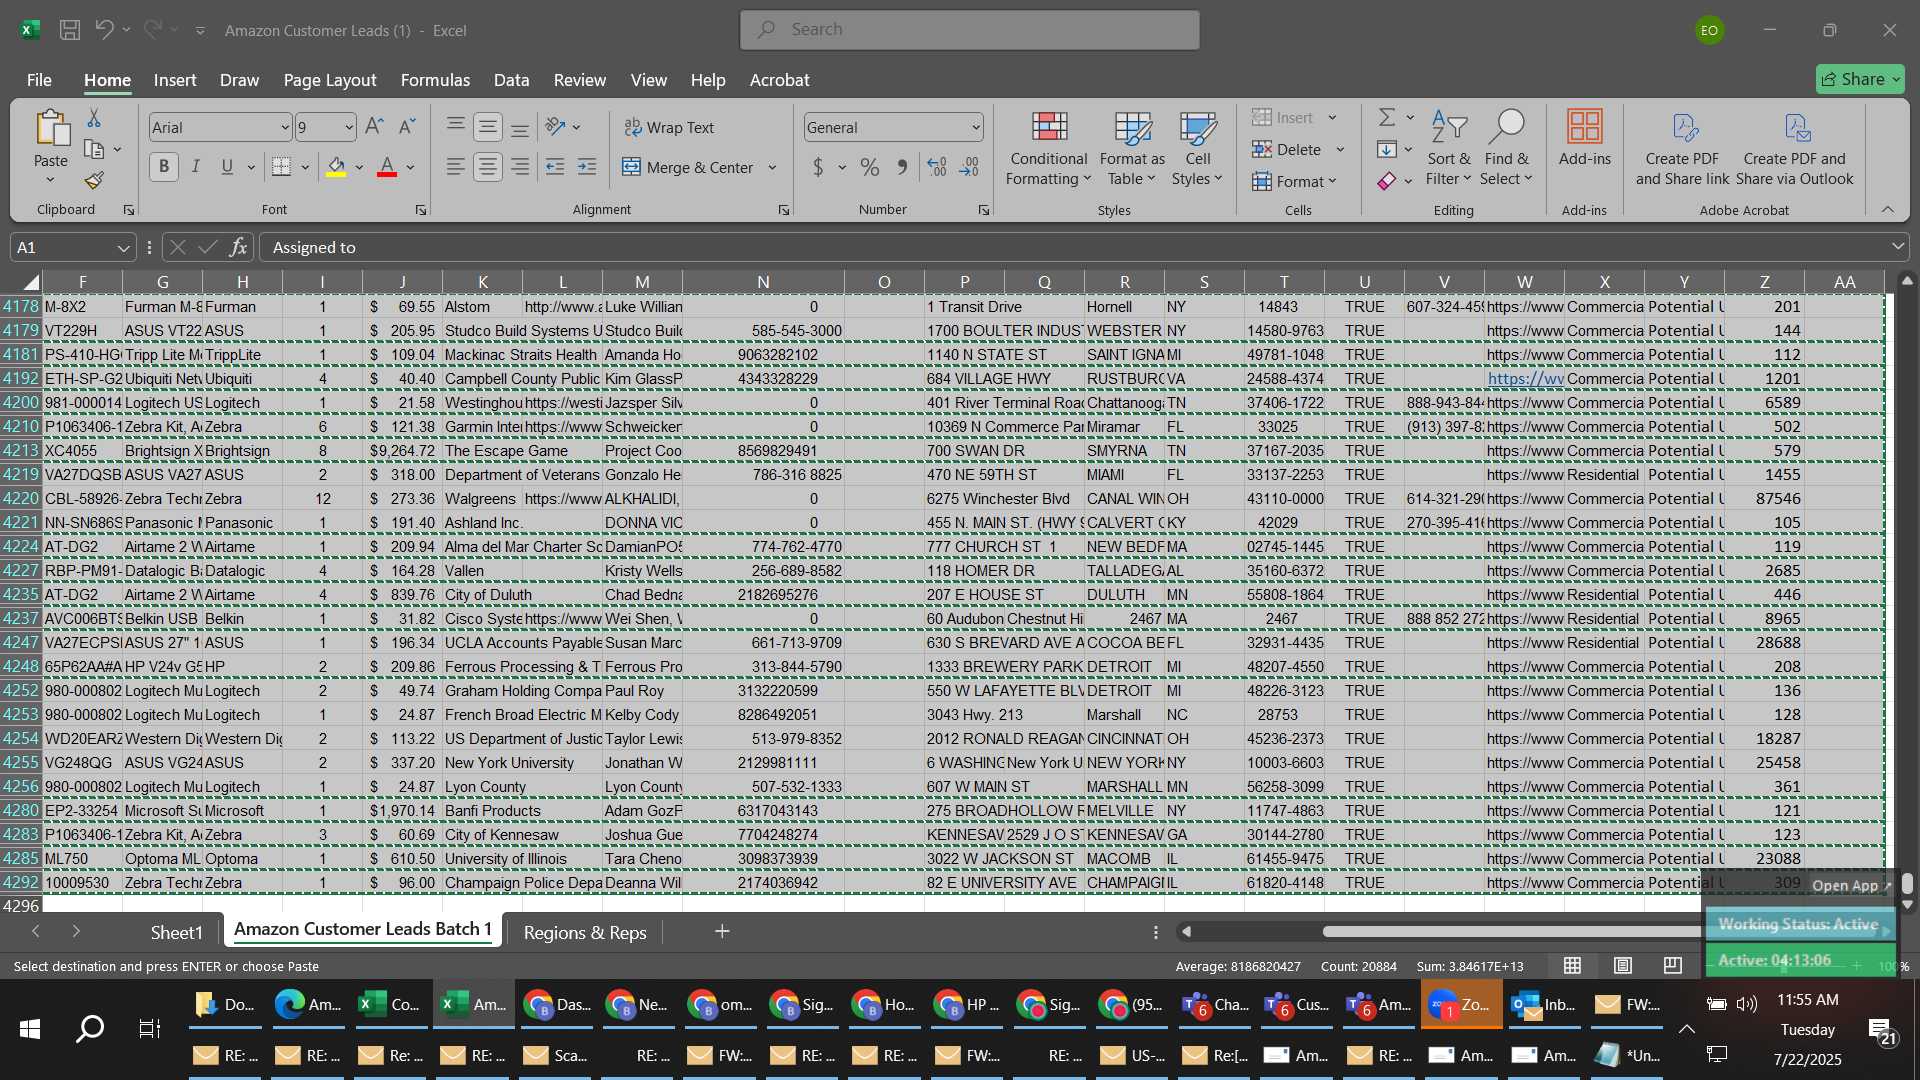The height and width of the screenshot is (1080, 1920).
Task: Apply Percent Style format
Action: click(x=870, y=167)
